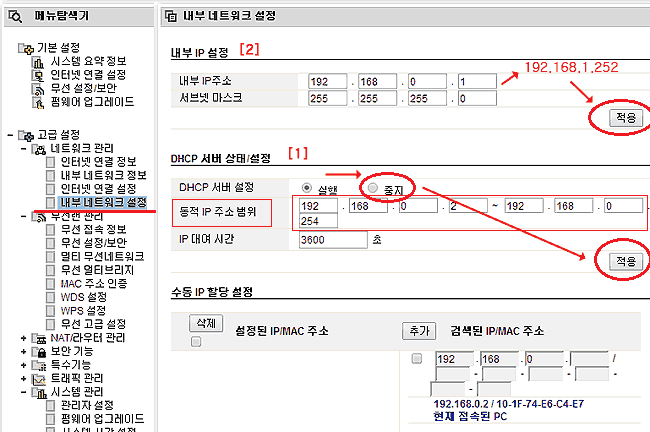Check the box beside the searched IP row
Image resolution: width=650 pixels, height=432 pixels.
(x=417, y=358)
